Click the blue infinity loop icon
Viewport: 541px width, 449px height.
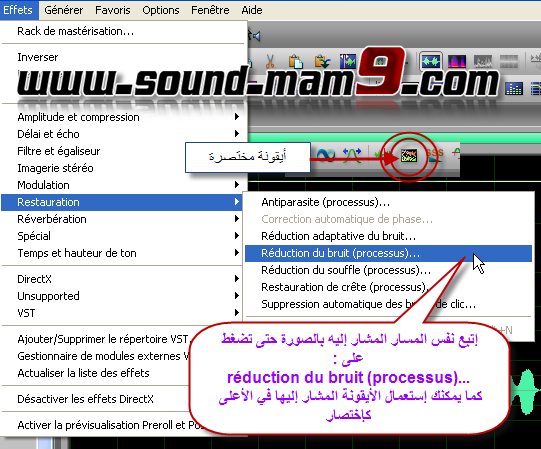coord(326,155)
